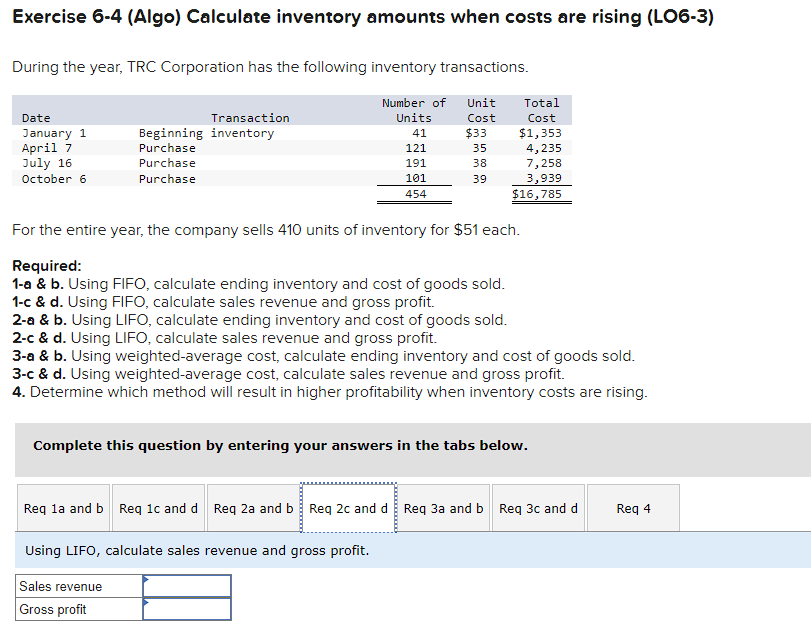
Task: Switch to the Req 1c and d tab
Action: coord(157,508)
